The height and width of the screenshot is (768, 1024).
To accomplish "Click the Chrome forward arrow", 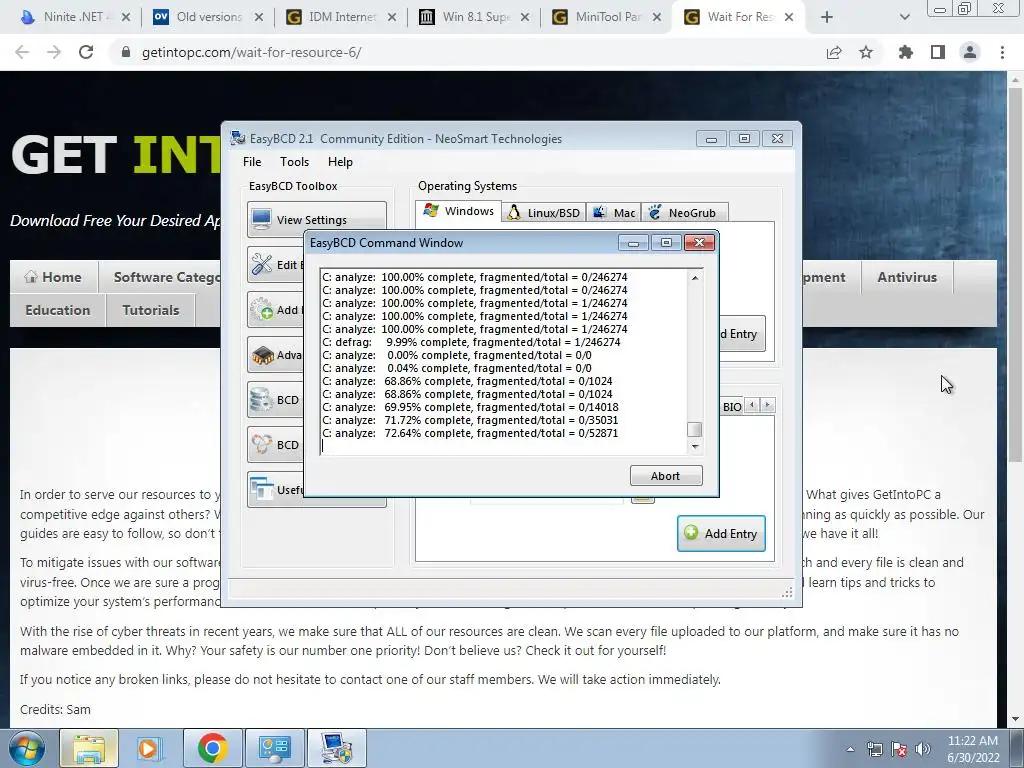I will pos(54,52).
